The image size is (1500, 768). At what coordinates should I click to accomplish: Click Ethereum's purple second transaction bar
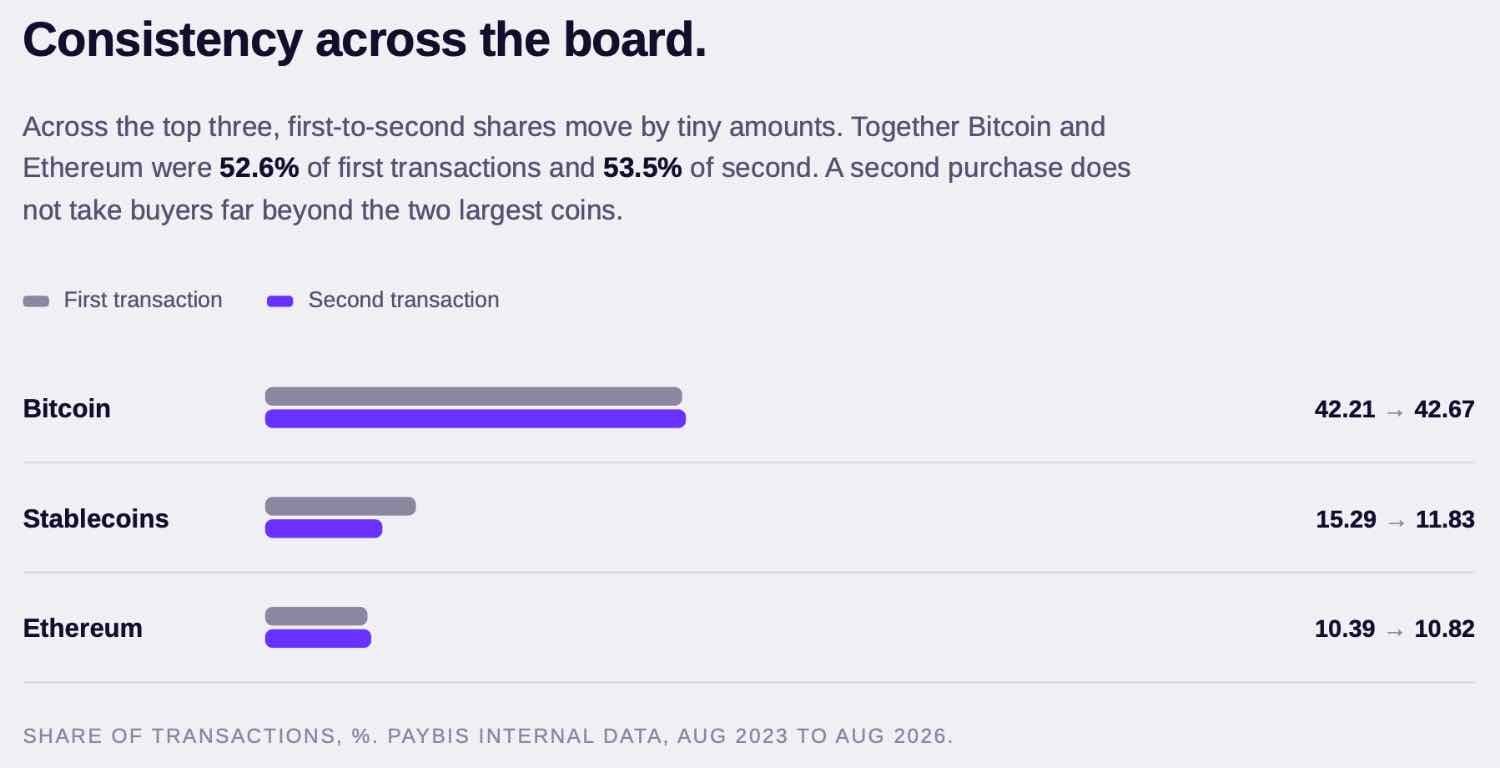pos(318,638)
